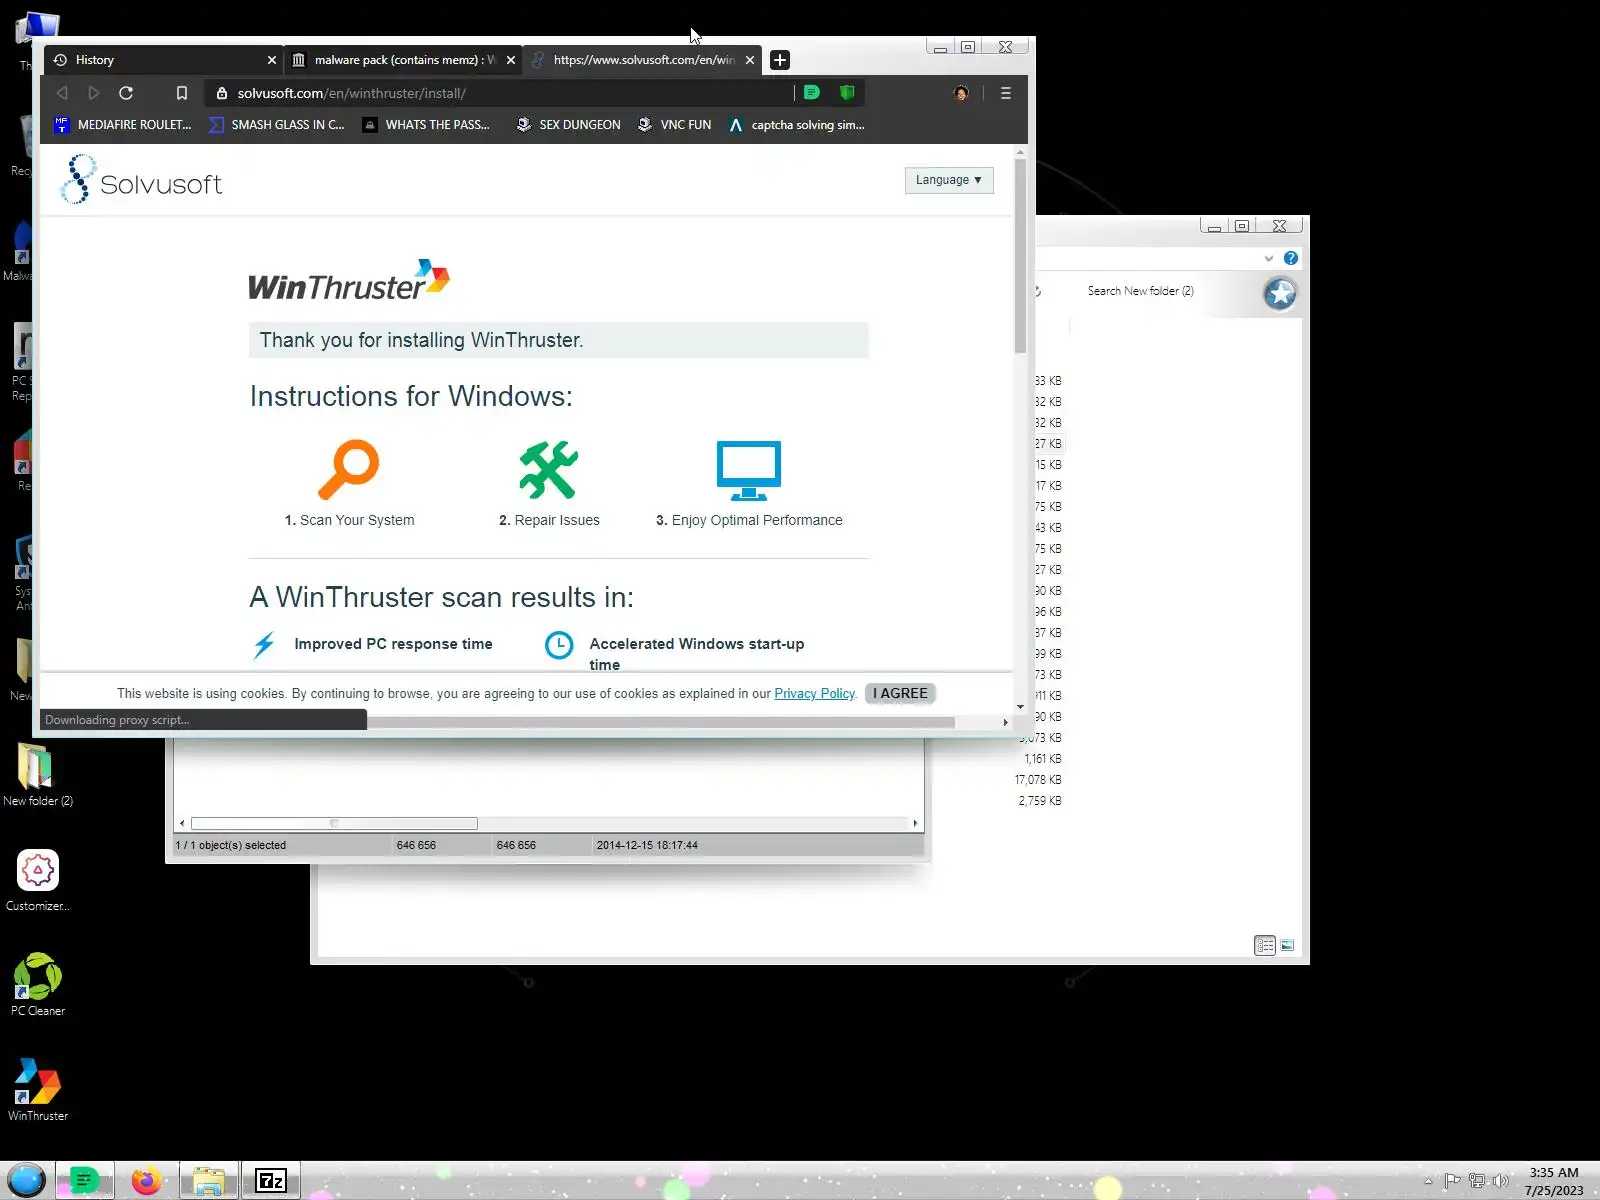Close the solvusoft.com tab
The height and width of the screenshot is (1200, 1600).
click(750, 60)
